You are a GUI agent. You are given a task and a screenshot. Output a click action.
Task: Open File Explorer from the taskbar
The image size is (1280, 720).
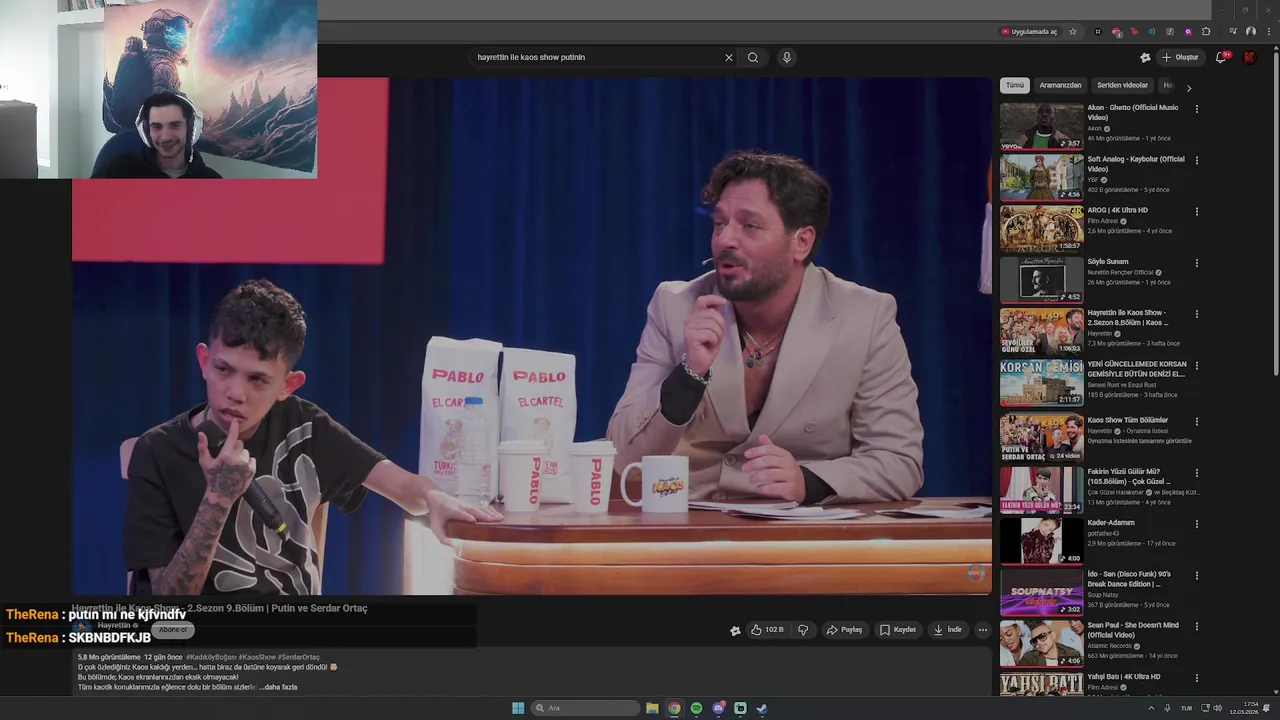click(652, 708)
